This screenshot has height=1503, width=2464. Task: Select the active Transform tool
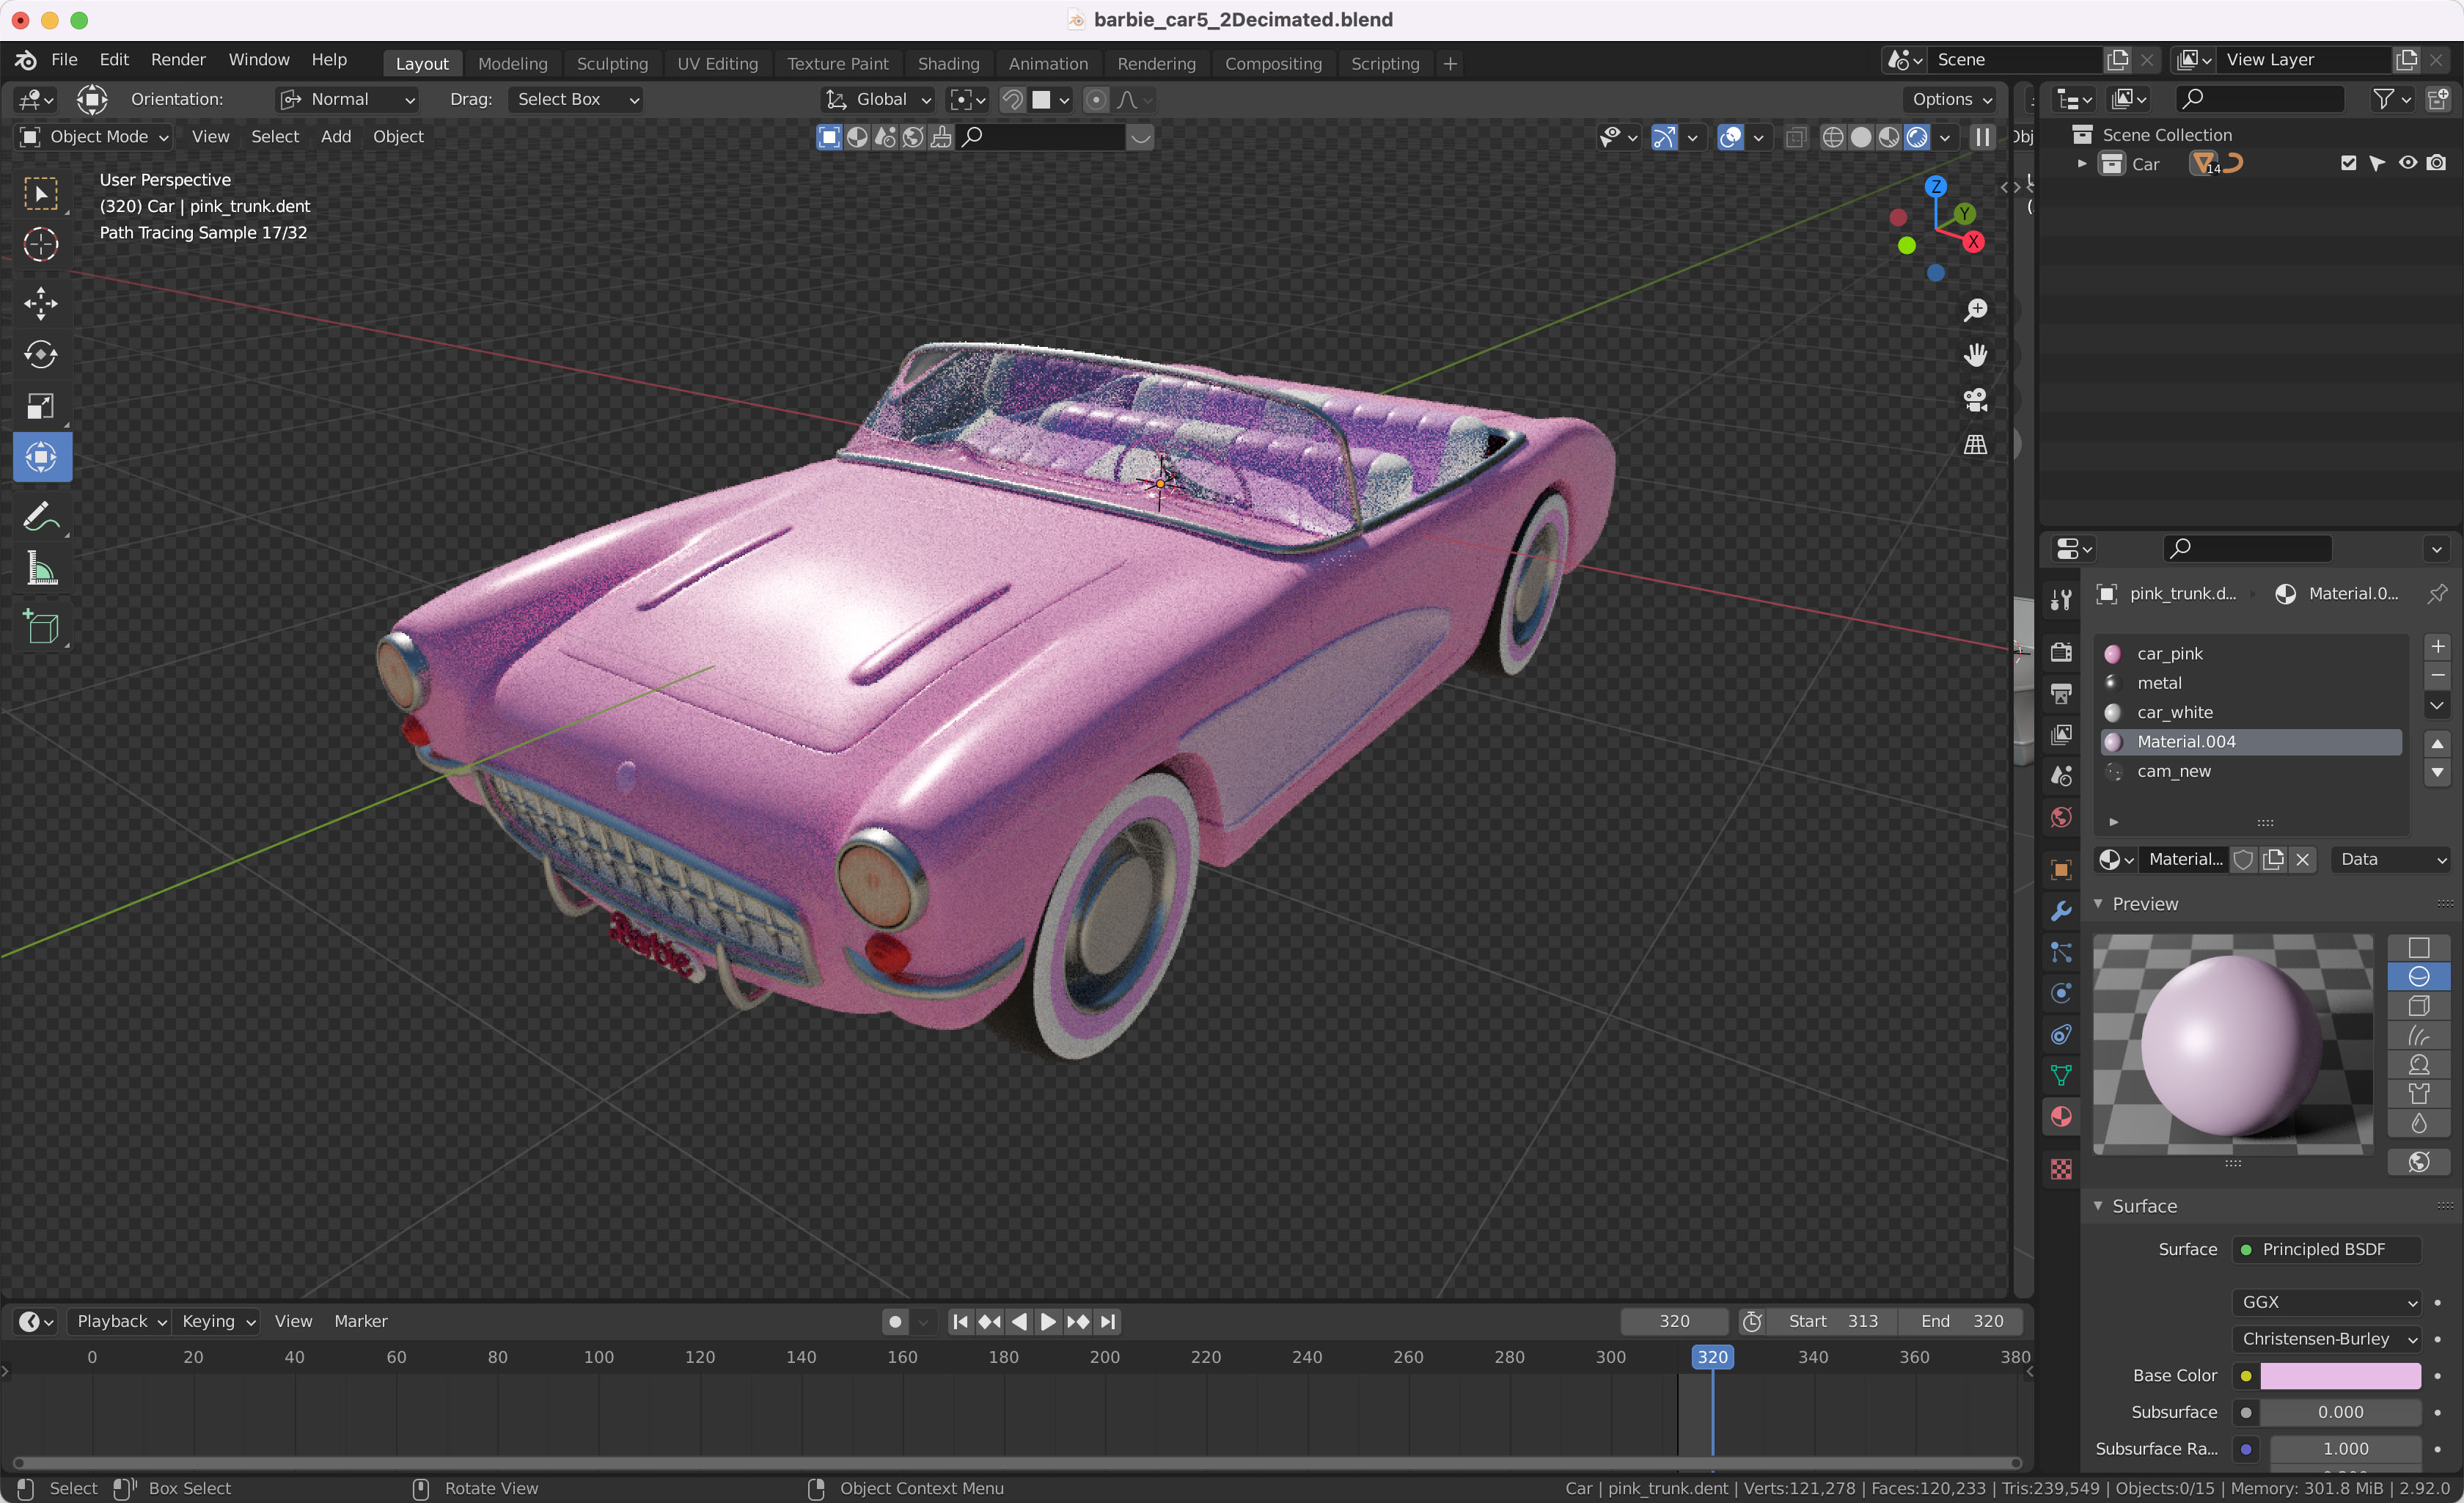41,457
